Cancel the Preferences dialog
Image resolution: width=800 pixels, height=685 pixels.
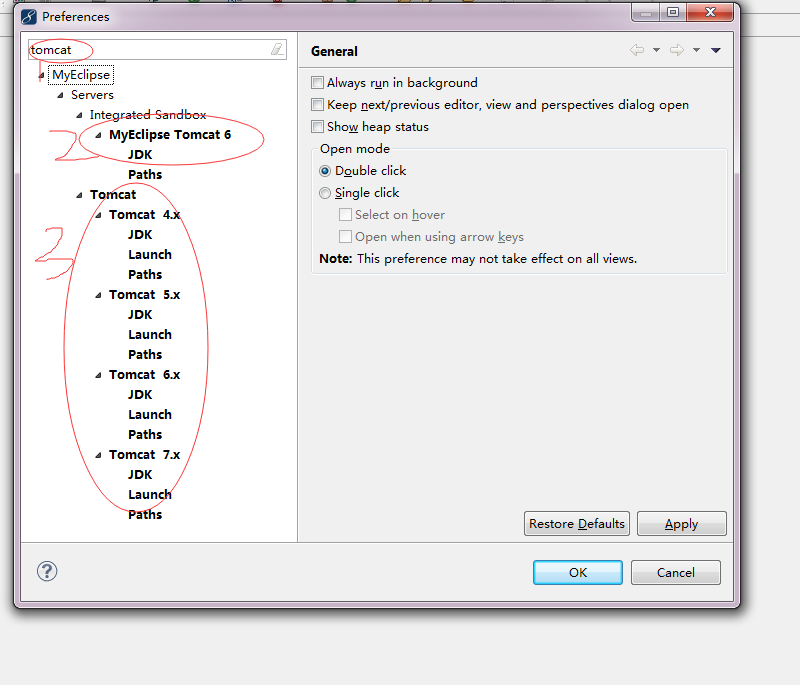[676, 572]
